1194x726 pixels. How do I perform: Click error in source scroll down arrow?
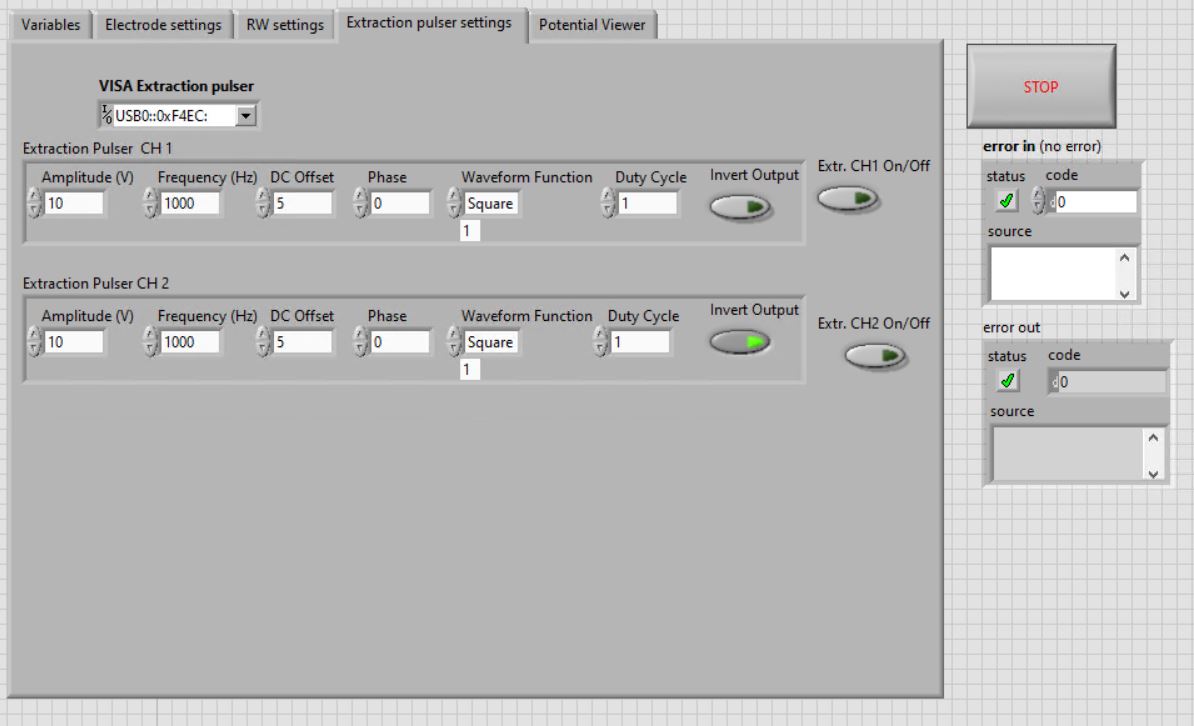click(1125, 293)
